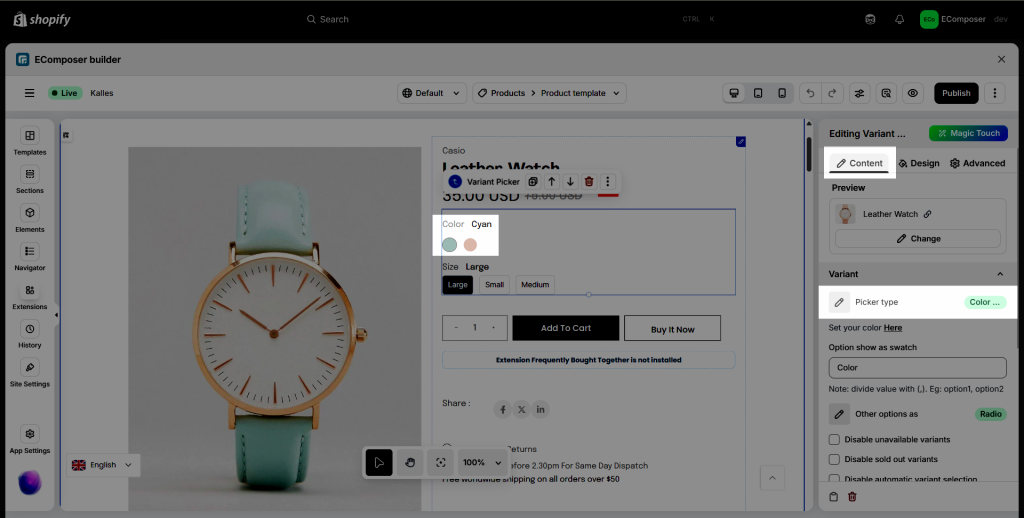Image resolution: width=1024 pixels, height=518 pixels.
Task: Open the Sections panel
Action: pyautogui.click(x=30, y=179)
